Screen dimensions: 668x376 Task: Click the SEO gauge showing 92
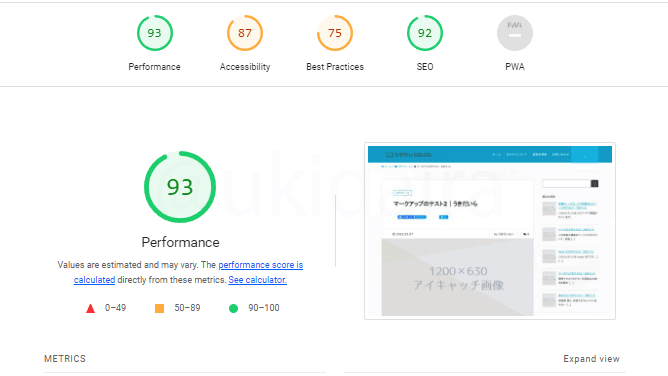[425, 33]
